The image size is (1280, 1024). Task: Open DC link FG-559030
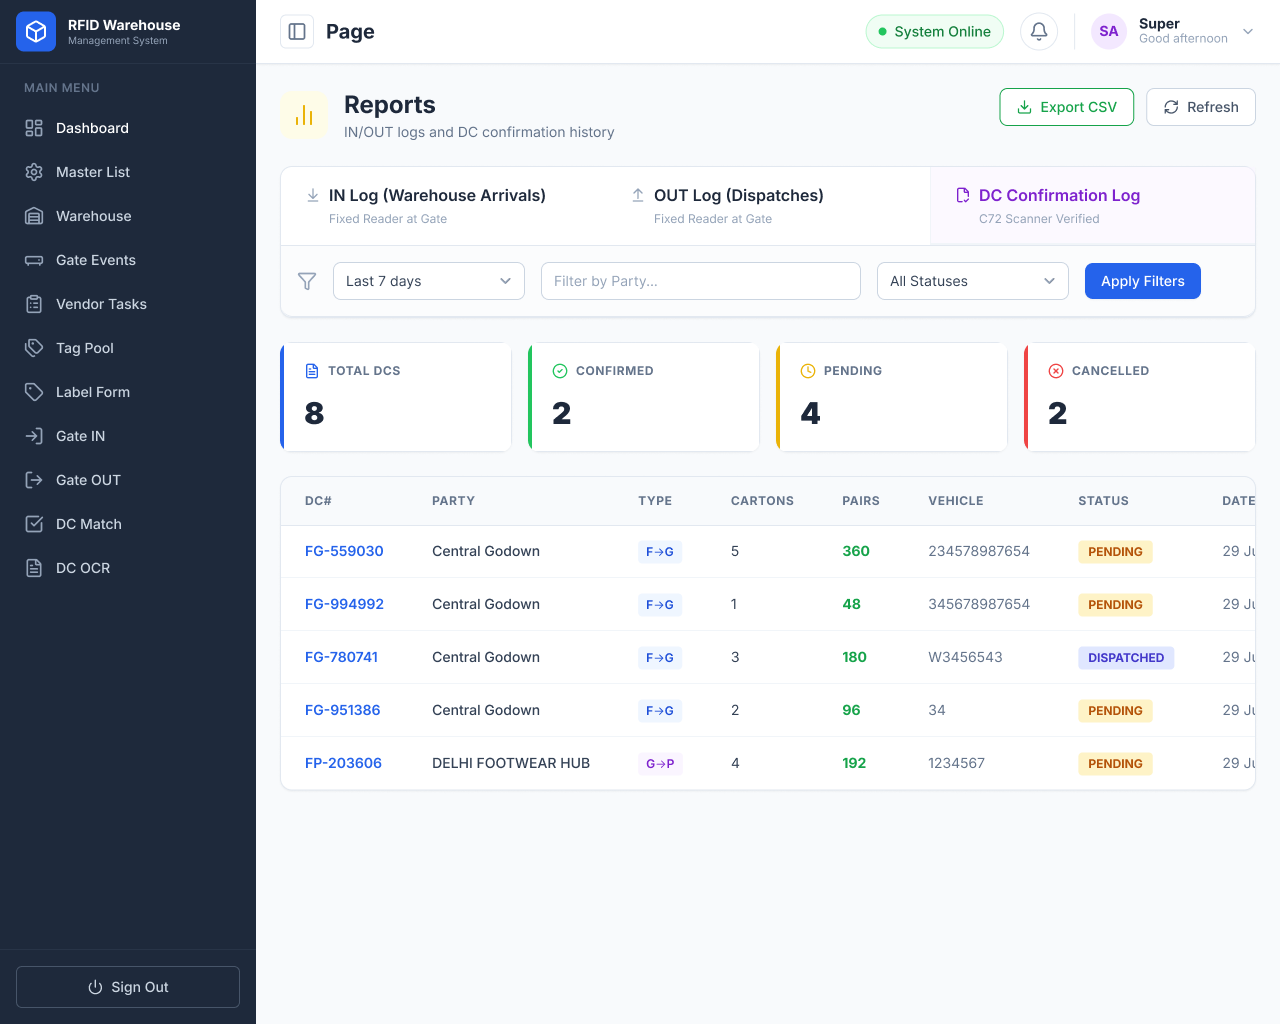click(x=344, y=551)
